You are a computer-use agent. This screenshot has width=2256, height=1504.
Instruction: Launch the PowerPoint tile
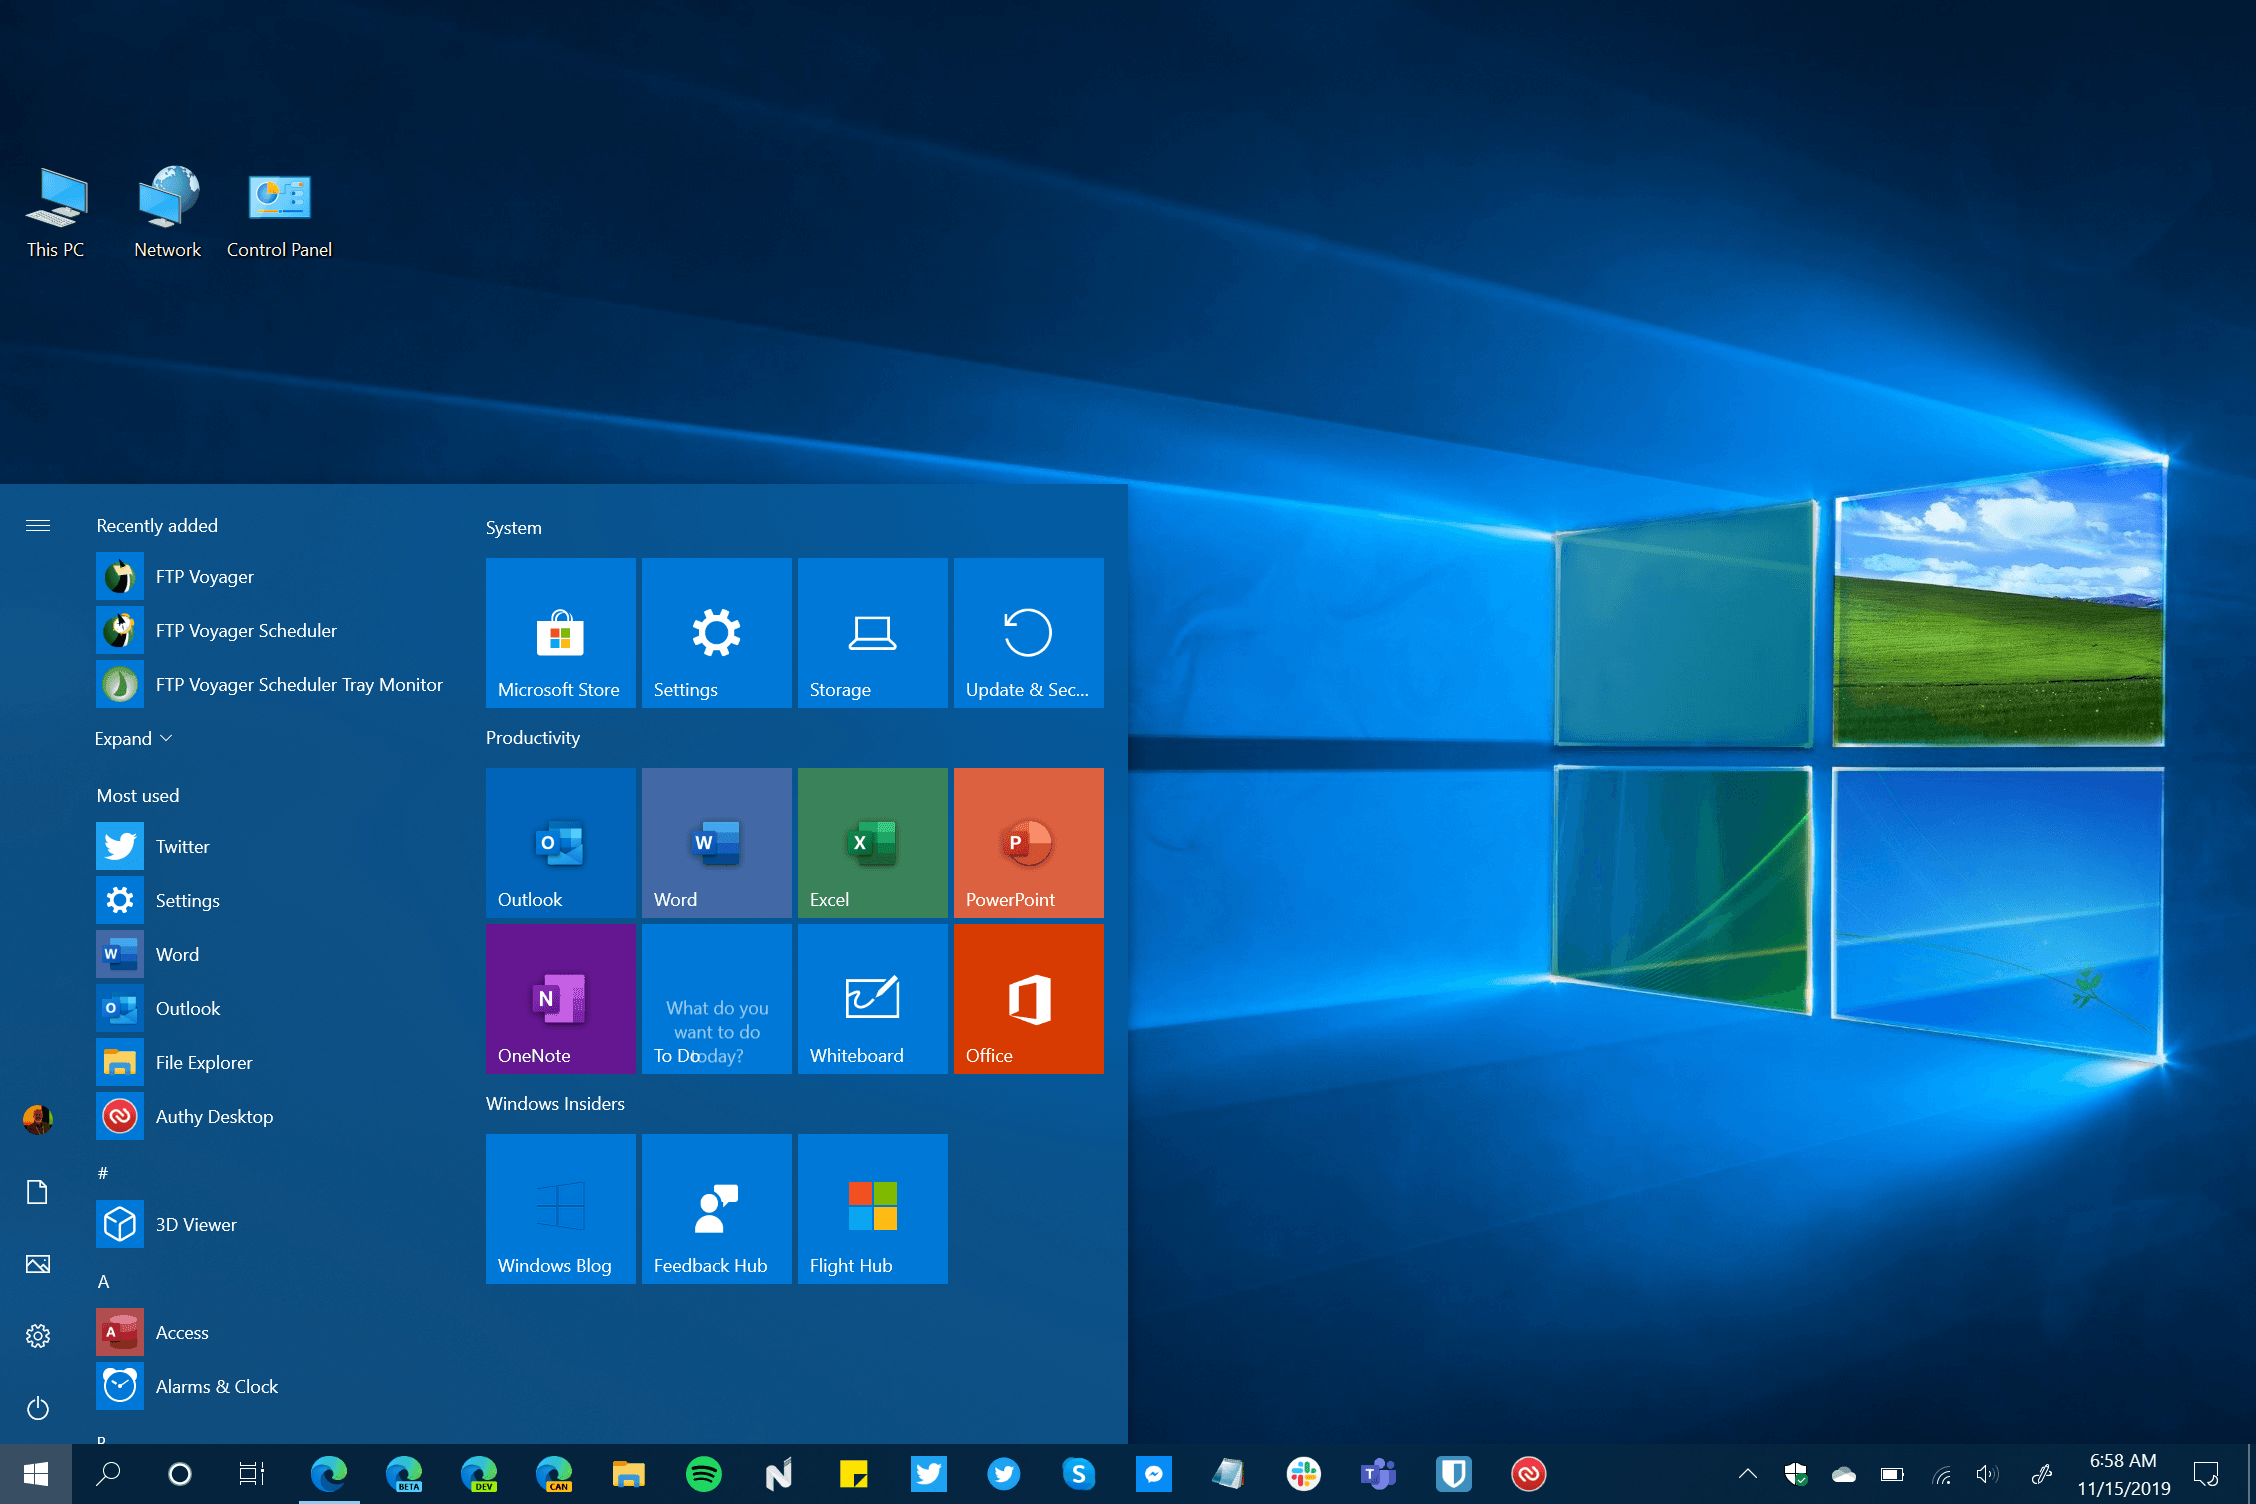1028,843
